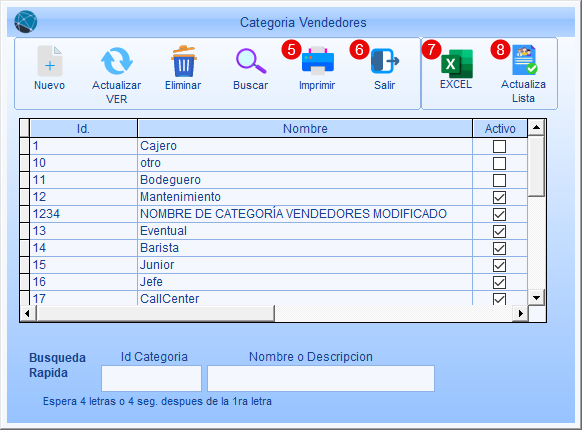
Task: Click the horizontal scrollbar right arrow
Action: 521,313
